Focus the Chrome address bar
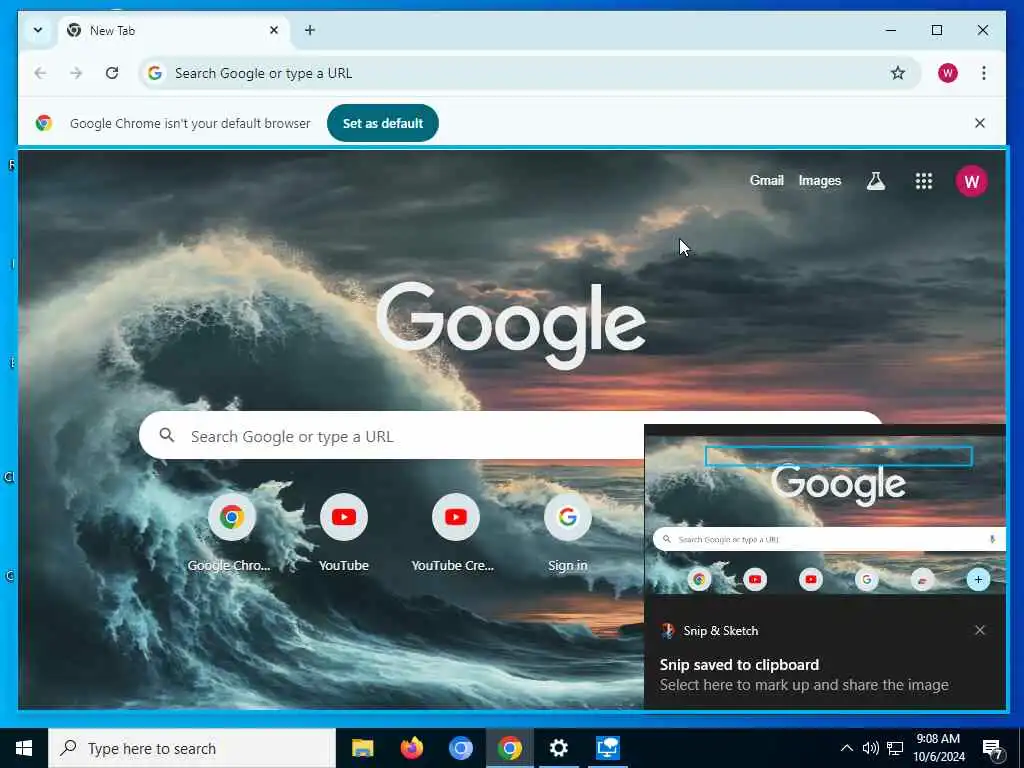1024x768 pixels. coord(530,73)
